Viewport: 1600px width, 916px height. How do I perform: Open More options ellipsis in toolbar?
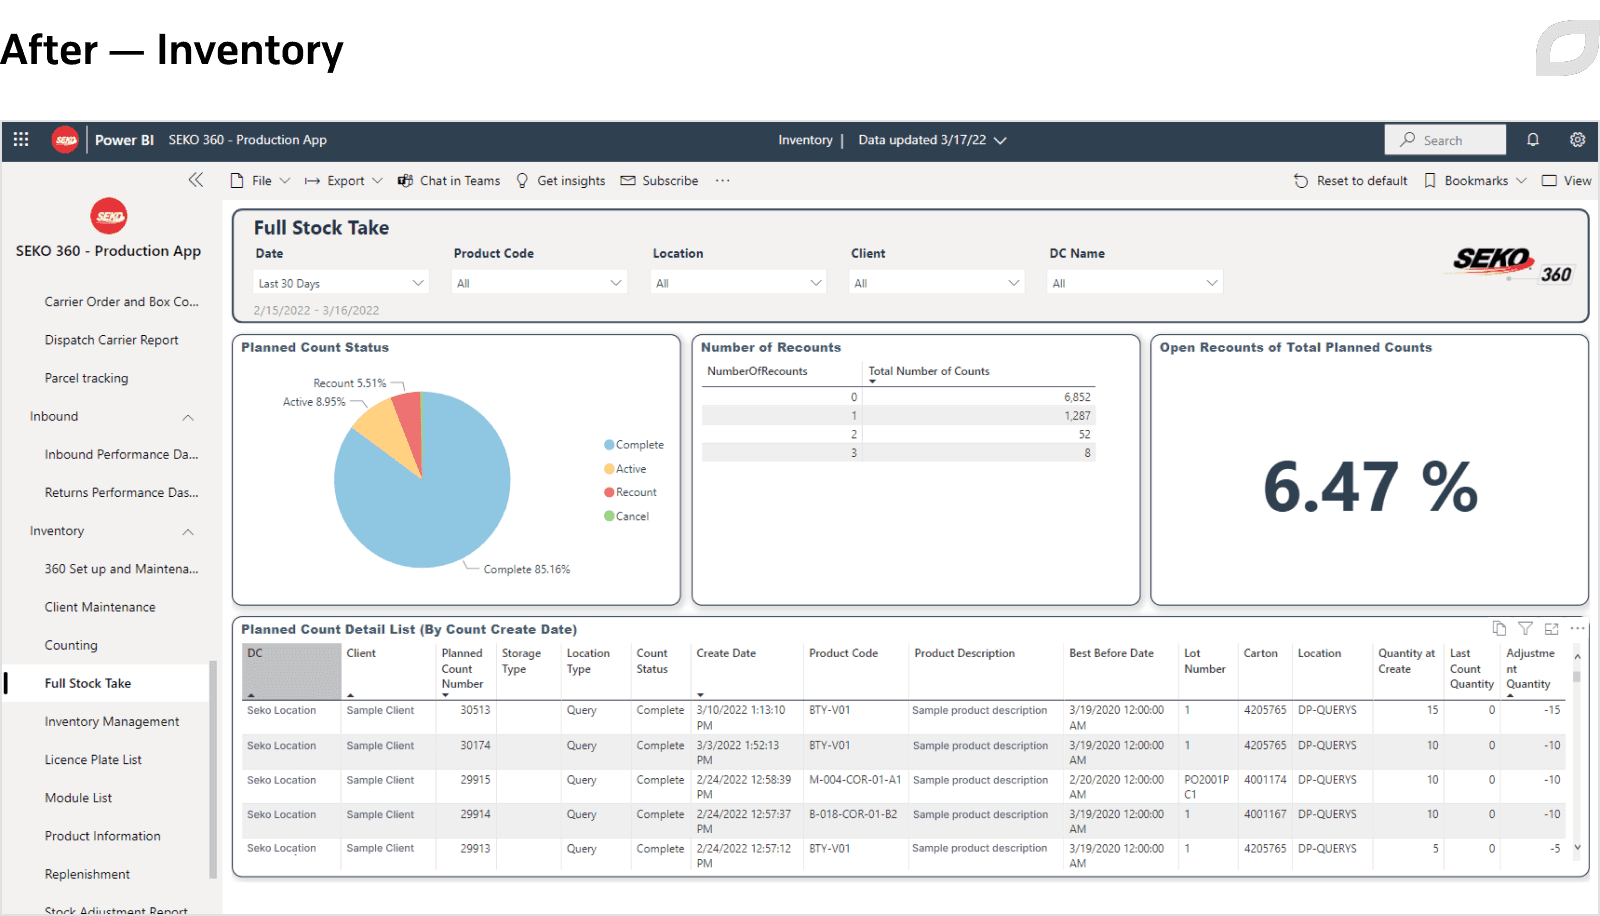722,181
